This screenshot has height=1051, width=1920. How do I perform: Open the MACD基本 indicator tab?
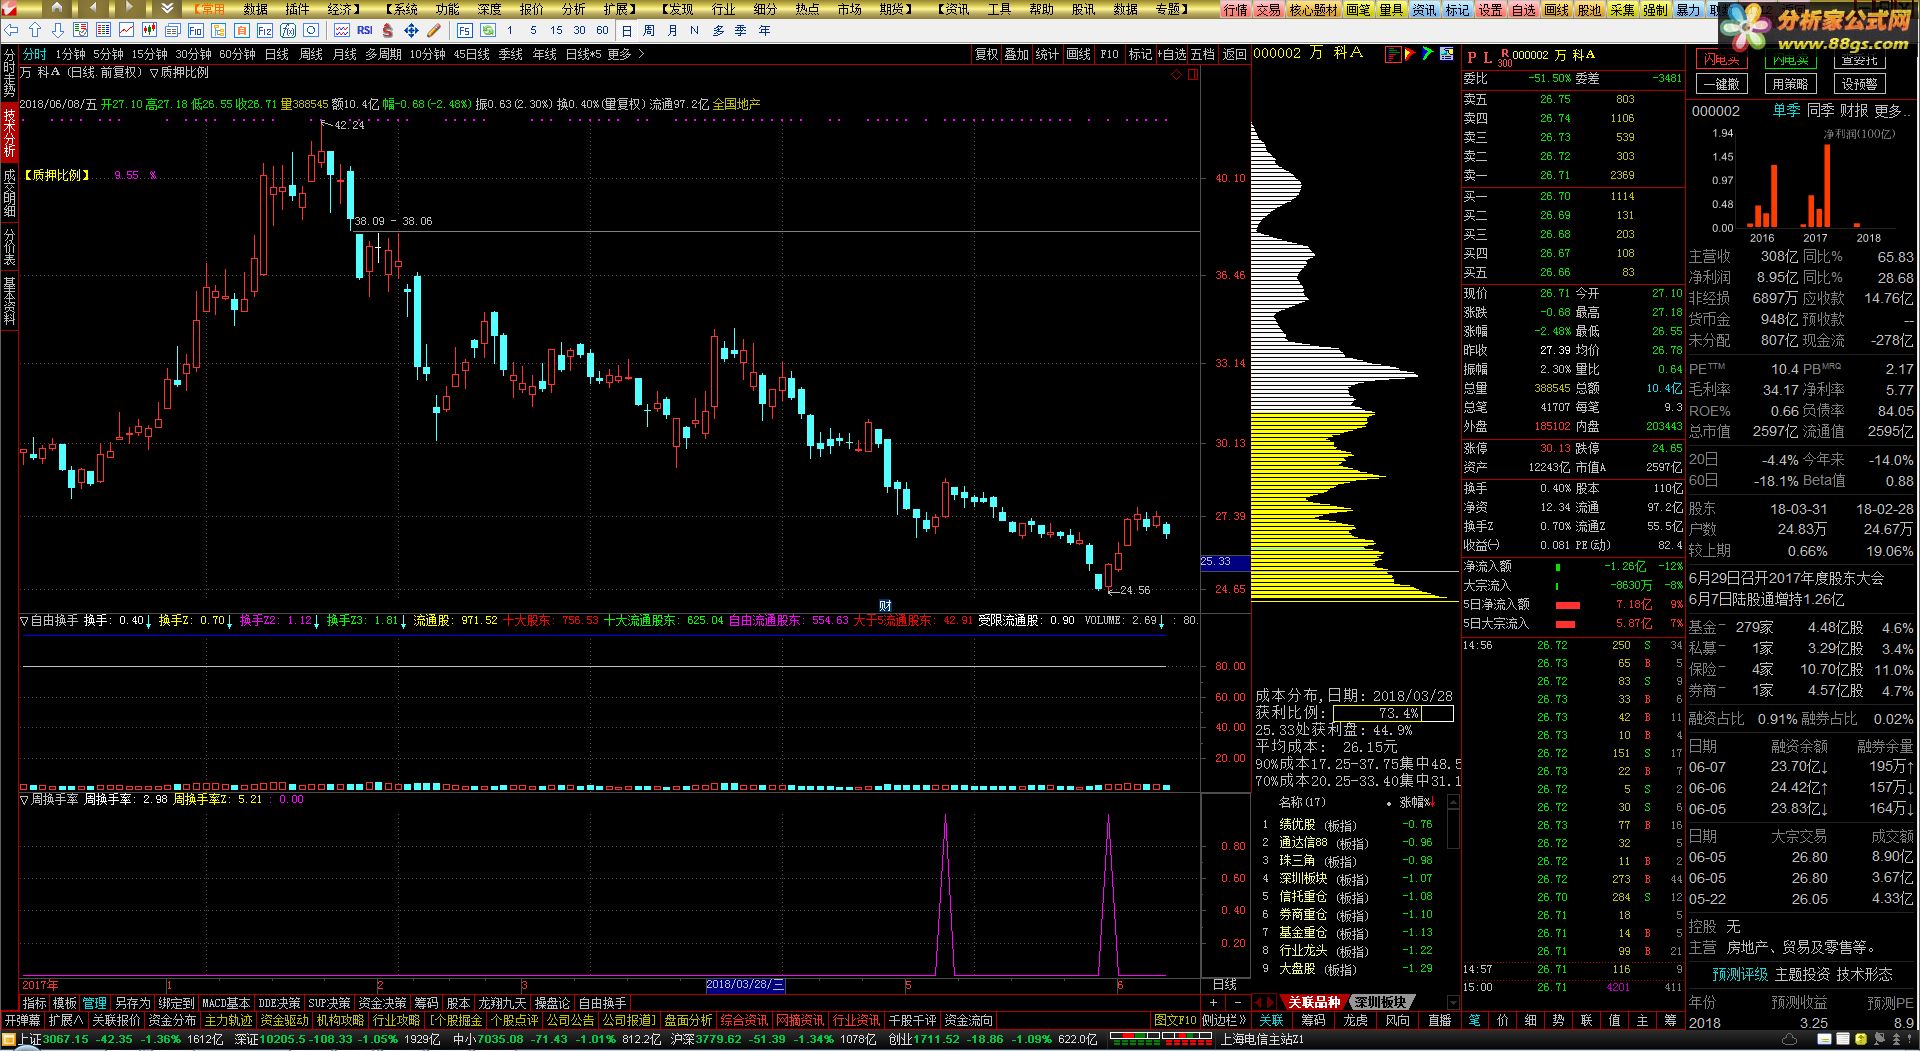tap(226, 1003)
